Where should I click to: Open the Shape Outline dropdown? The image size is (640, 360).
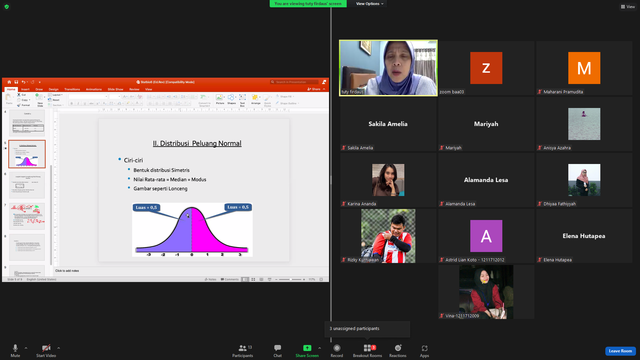coord(287,103)
